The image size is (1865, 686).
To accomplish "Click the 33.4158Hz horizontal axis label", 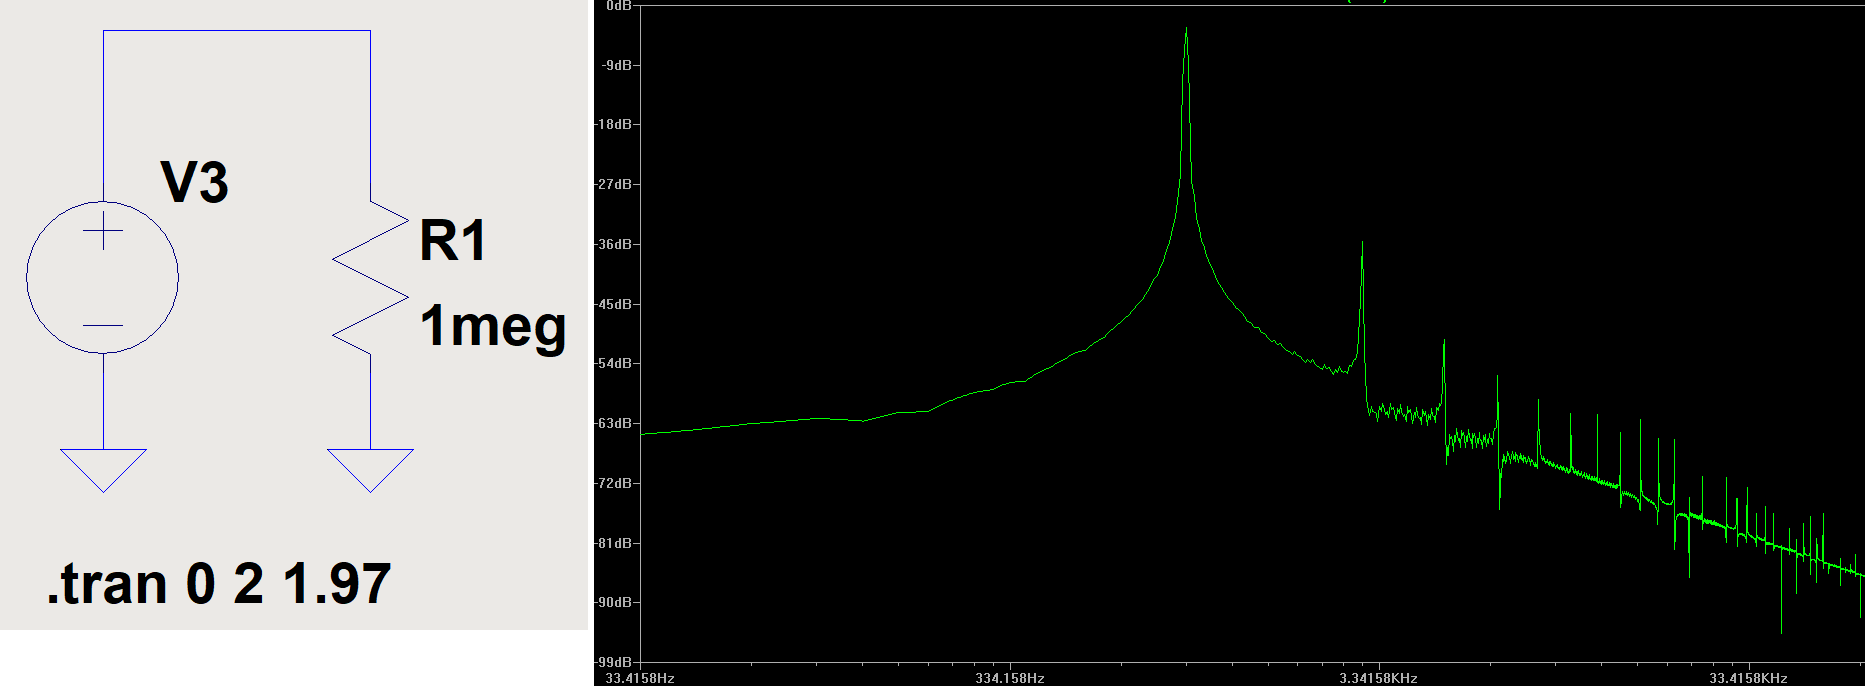I will pos(640,678).
